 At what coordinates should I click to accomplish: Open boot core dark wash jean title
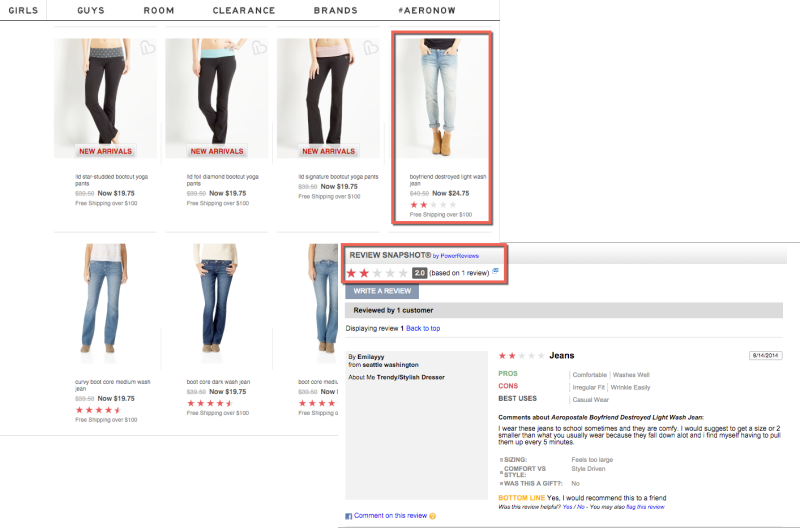(x=218, y=382)
